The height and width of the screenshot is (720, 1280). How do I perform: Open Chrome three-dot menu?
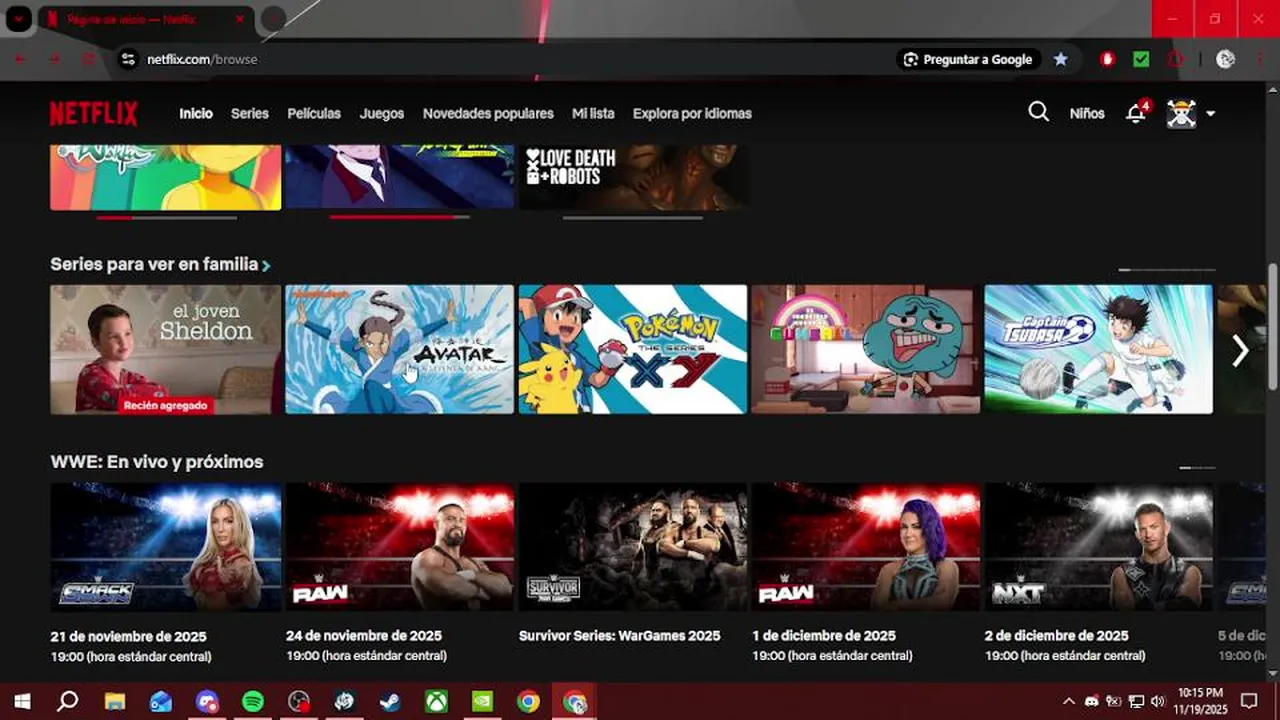click(x=1259, y=59)
